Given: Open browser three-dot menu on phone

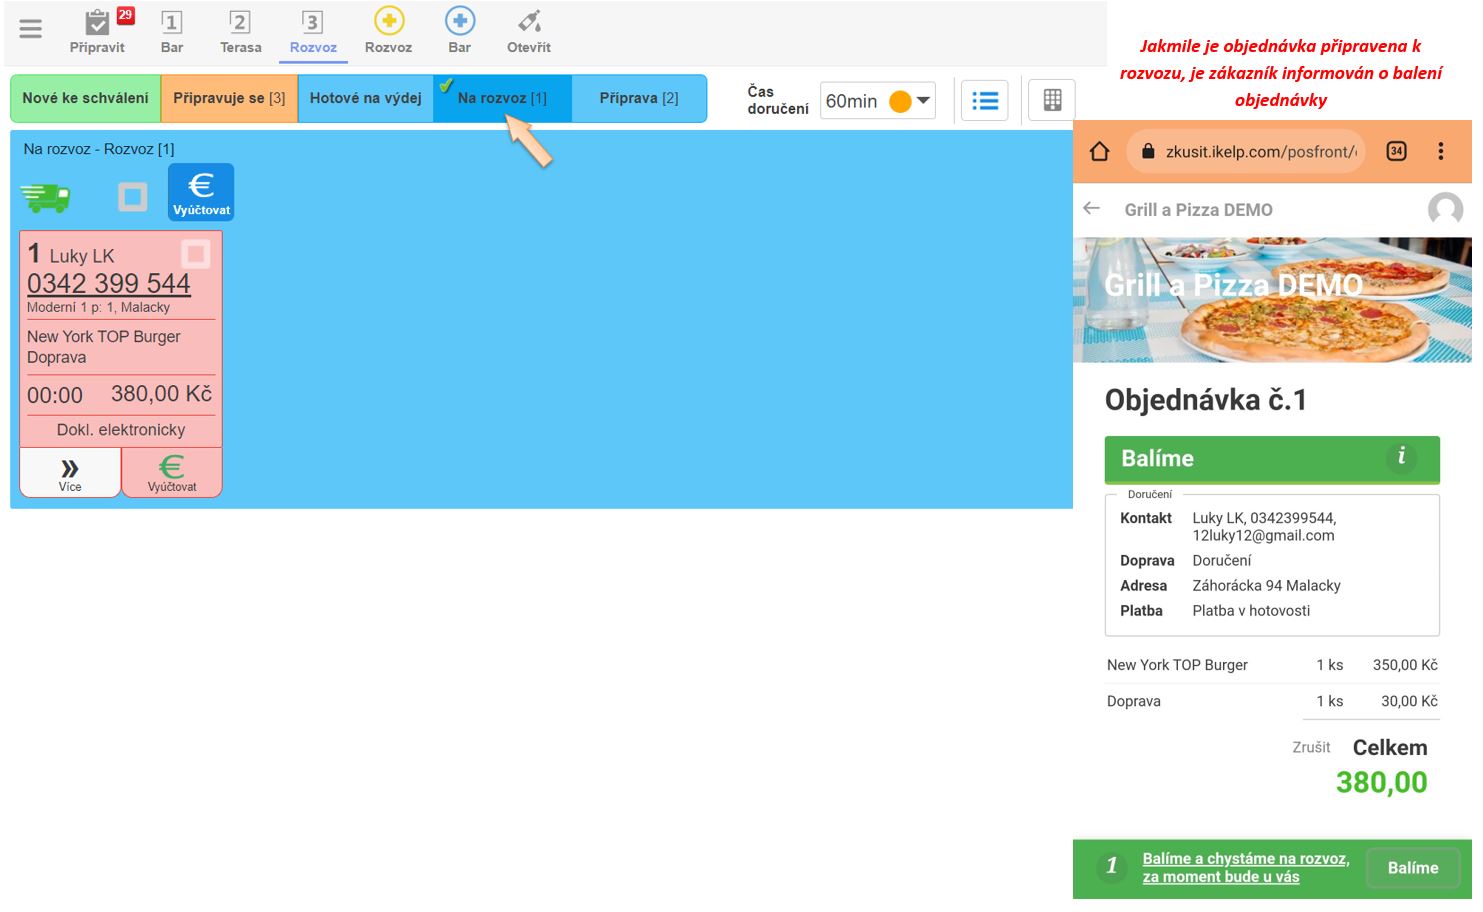Looking at the screenshot, I should [1440, 151].
